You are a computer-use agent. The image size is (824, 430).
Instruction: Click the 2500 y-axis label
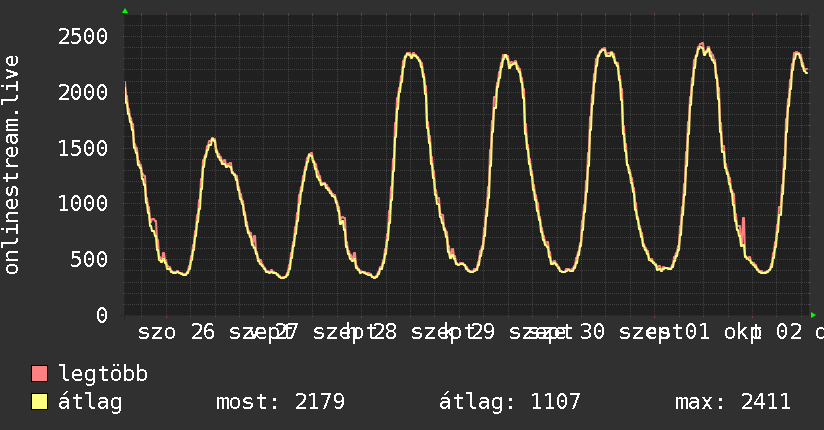(x=83, y=37)
